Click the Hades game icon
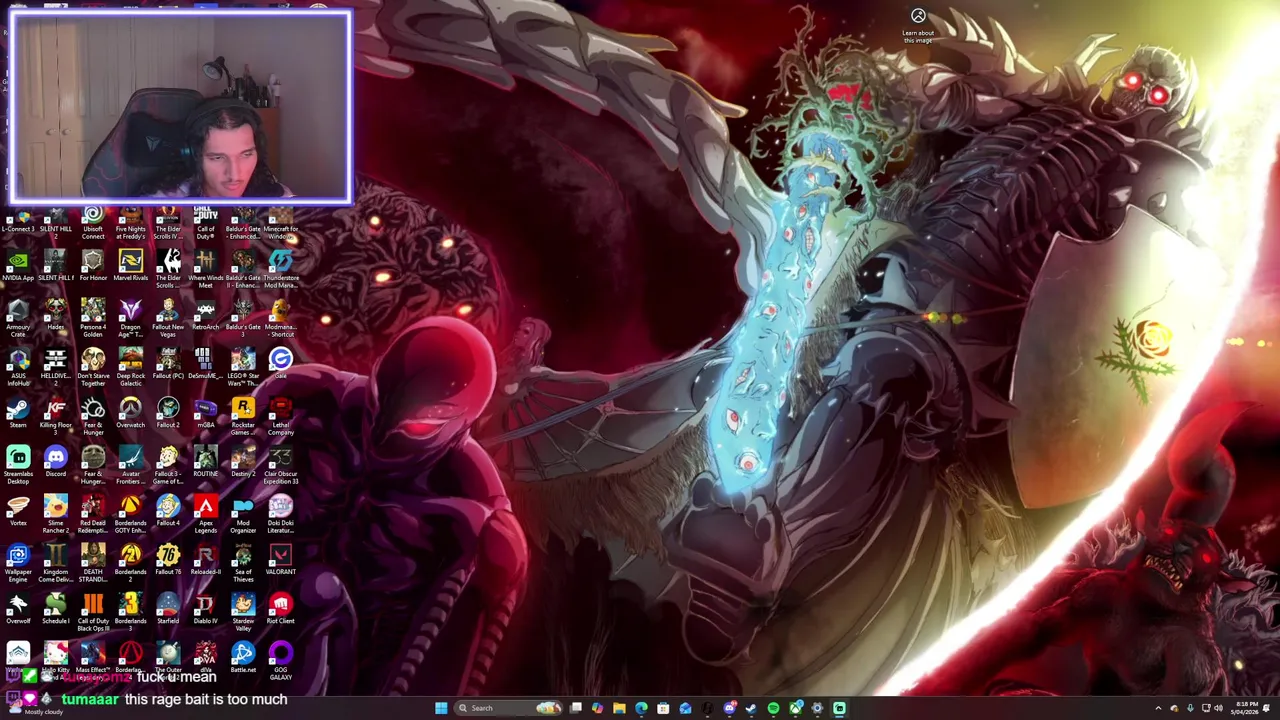1280x720 pixels. 55,316
